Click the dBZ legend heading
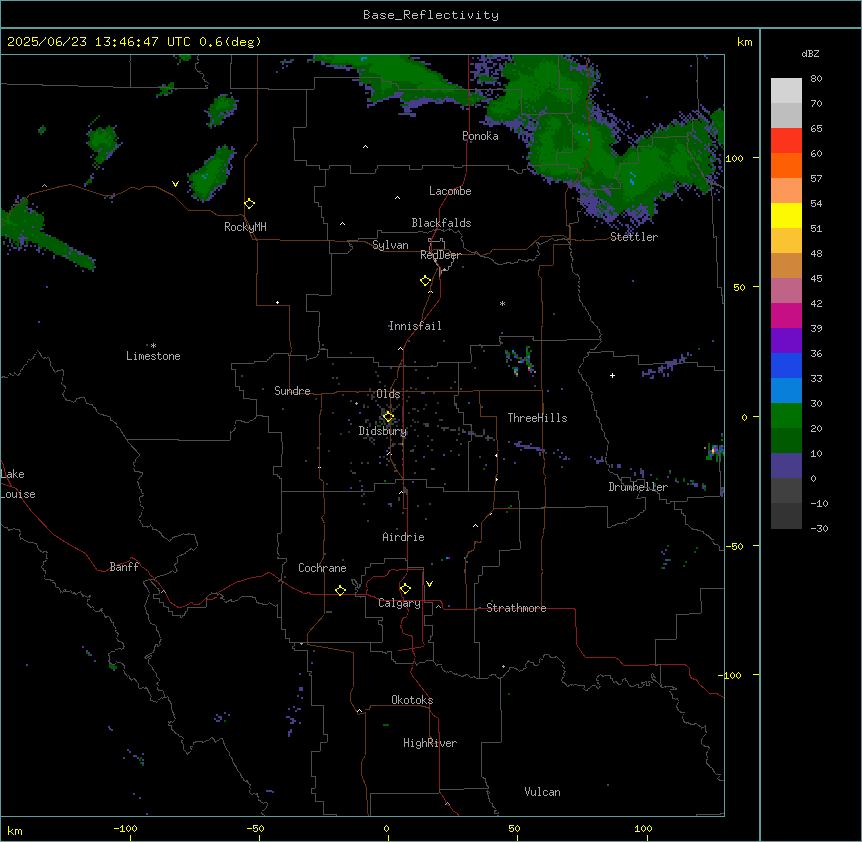 pos(810,53)
